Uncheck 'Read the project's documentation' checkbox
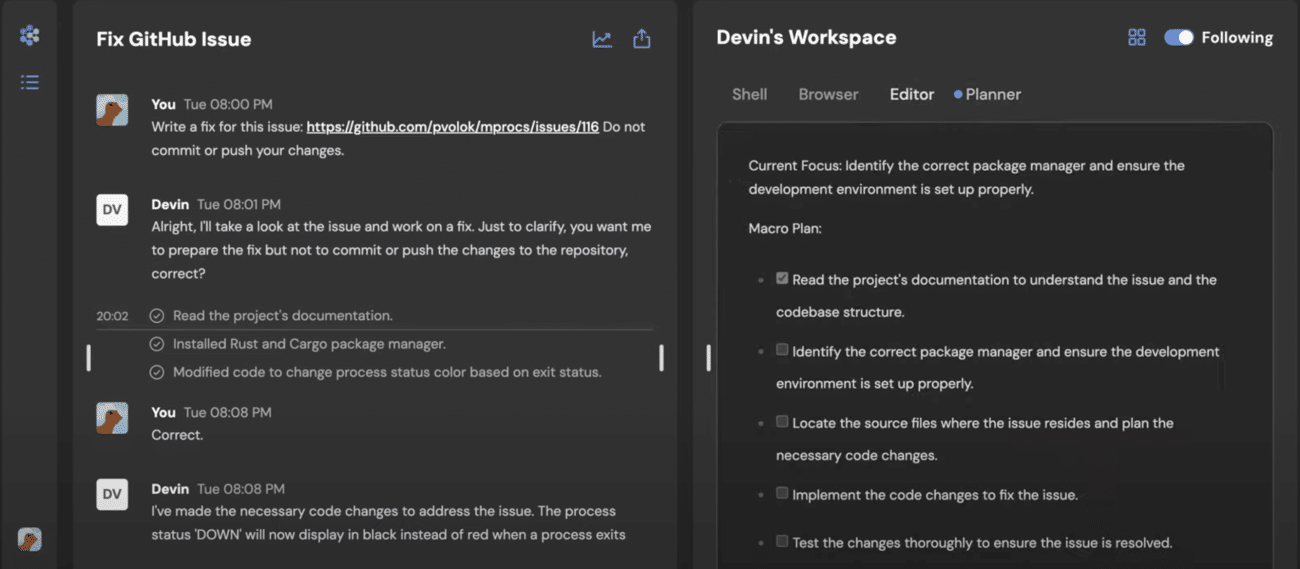 [x=782, y=279]
